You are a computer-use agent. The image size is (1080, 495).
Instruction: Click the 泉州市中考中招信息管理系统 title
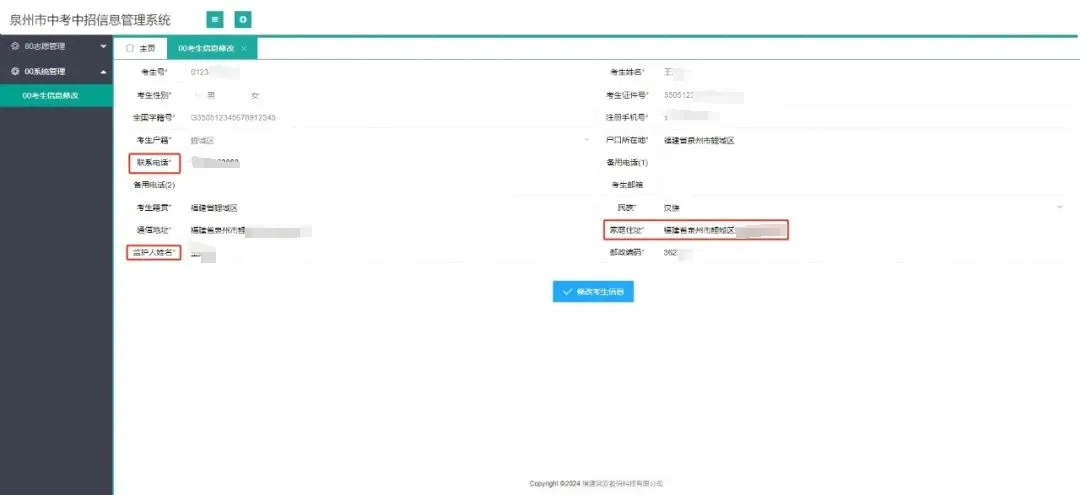point(90,20)
